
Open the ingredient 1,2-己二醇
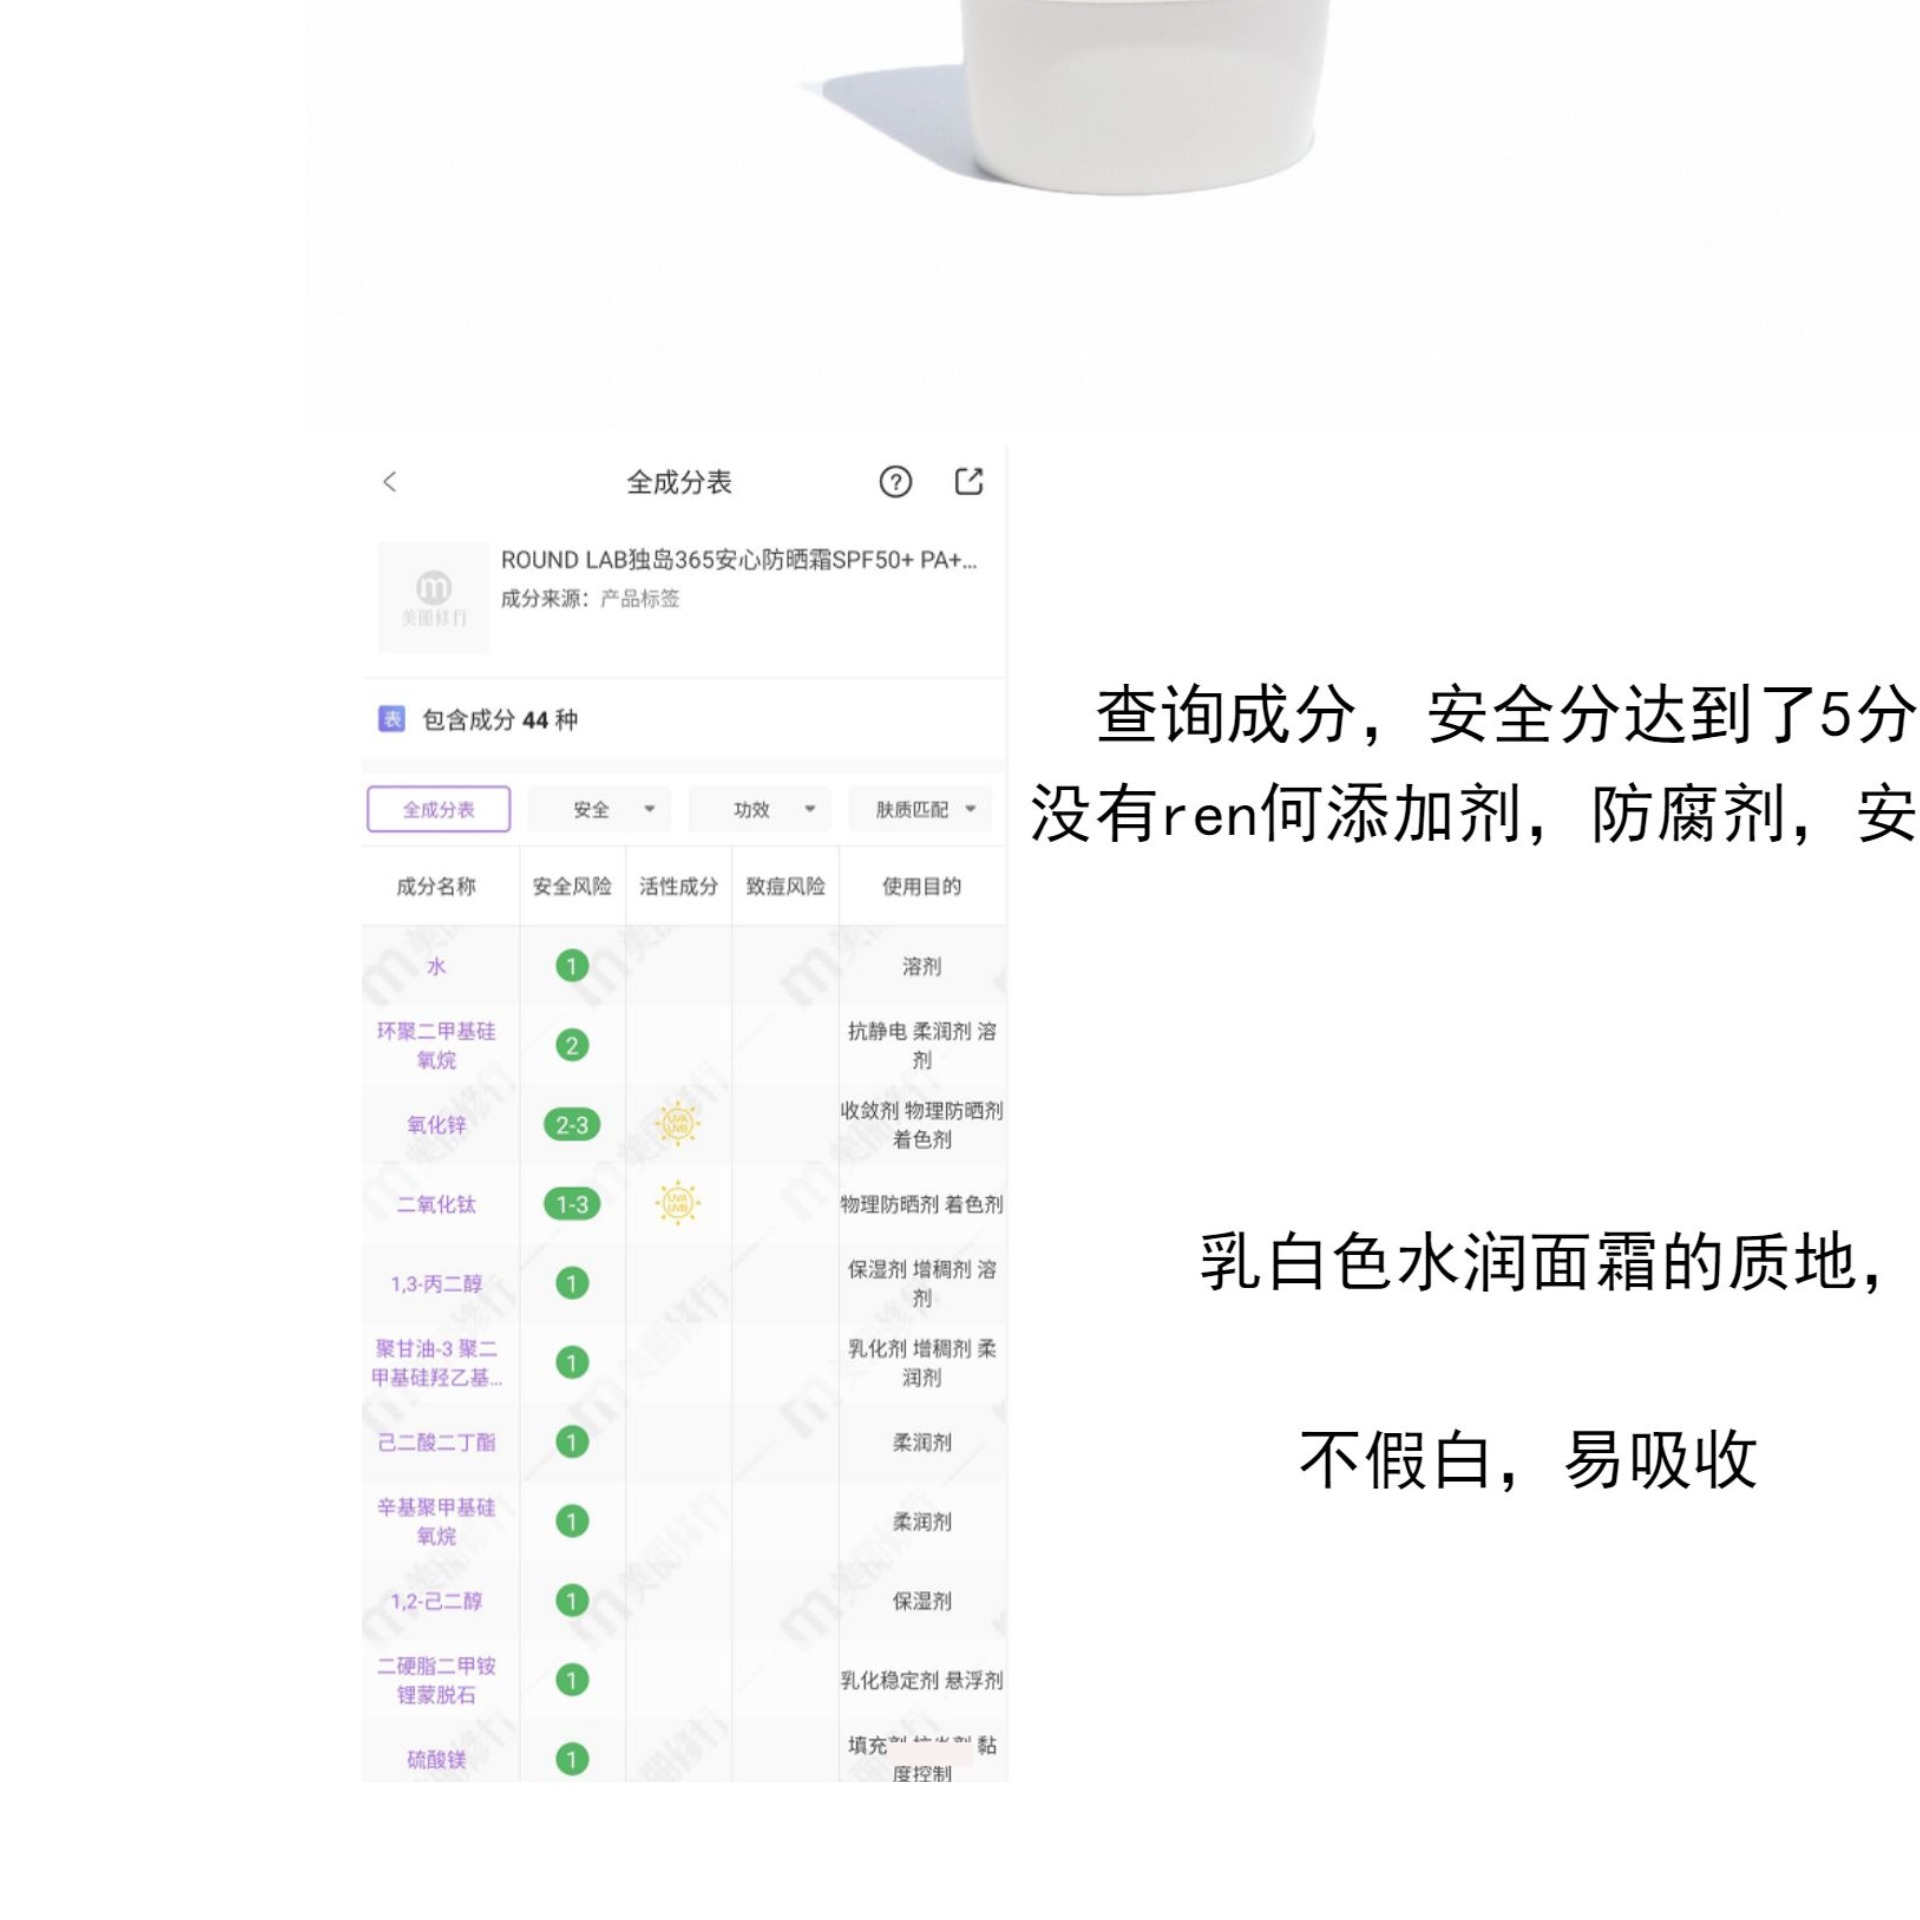coord(436,1601)
